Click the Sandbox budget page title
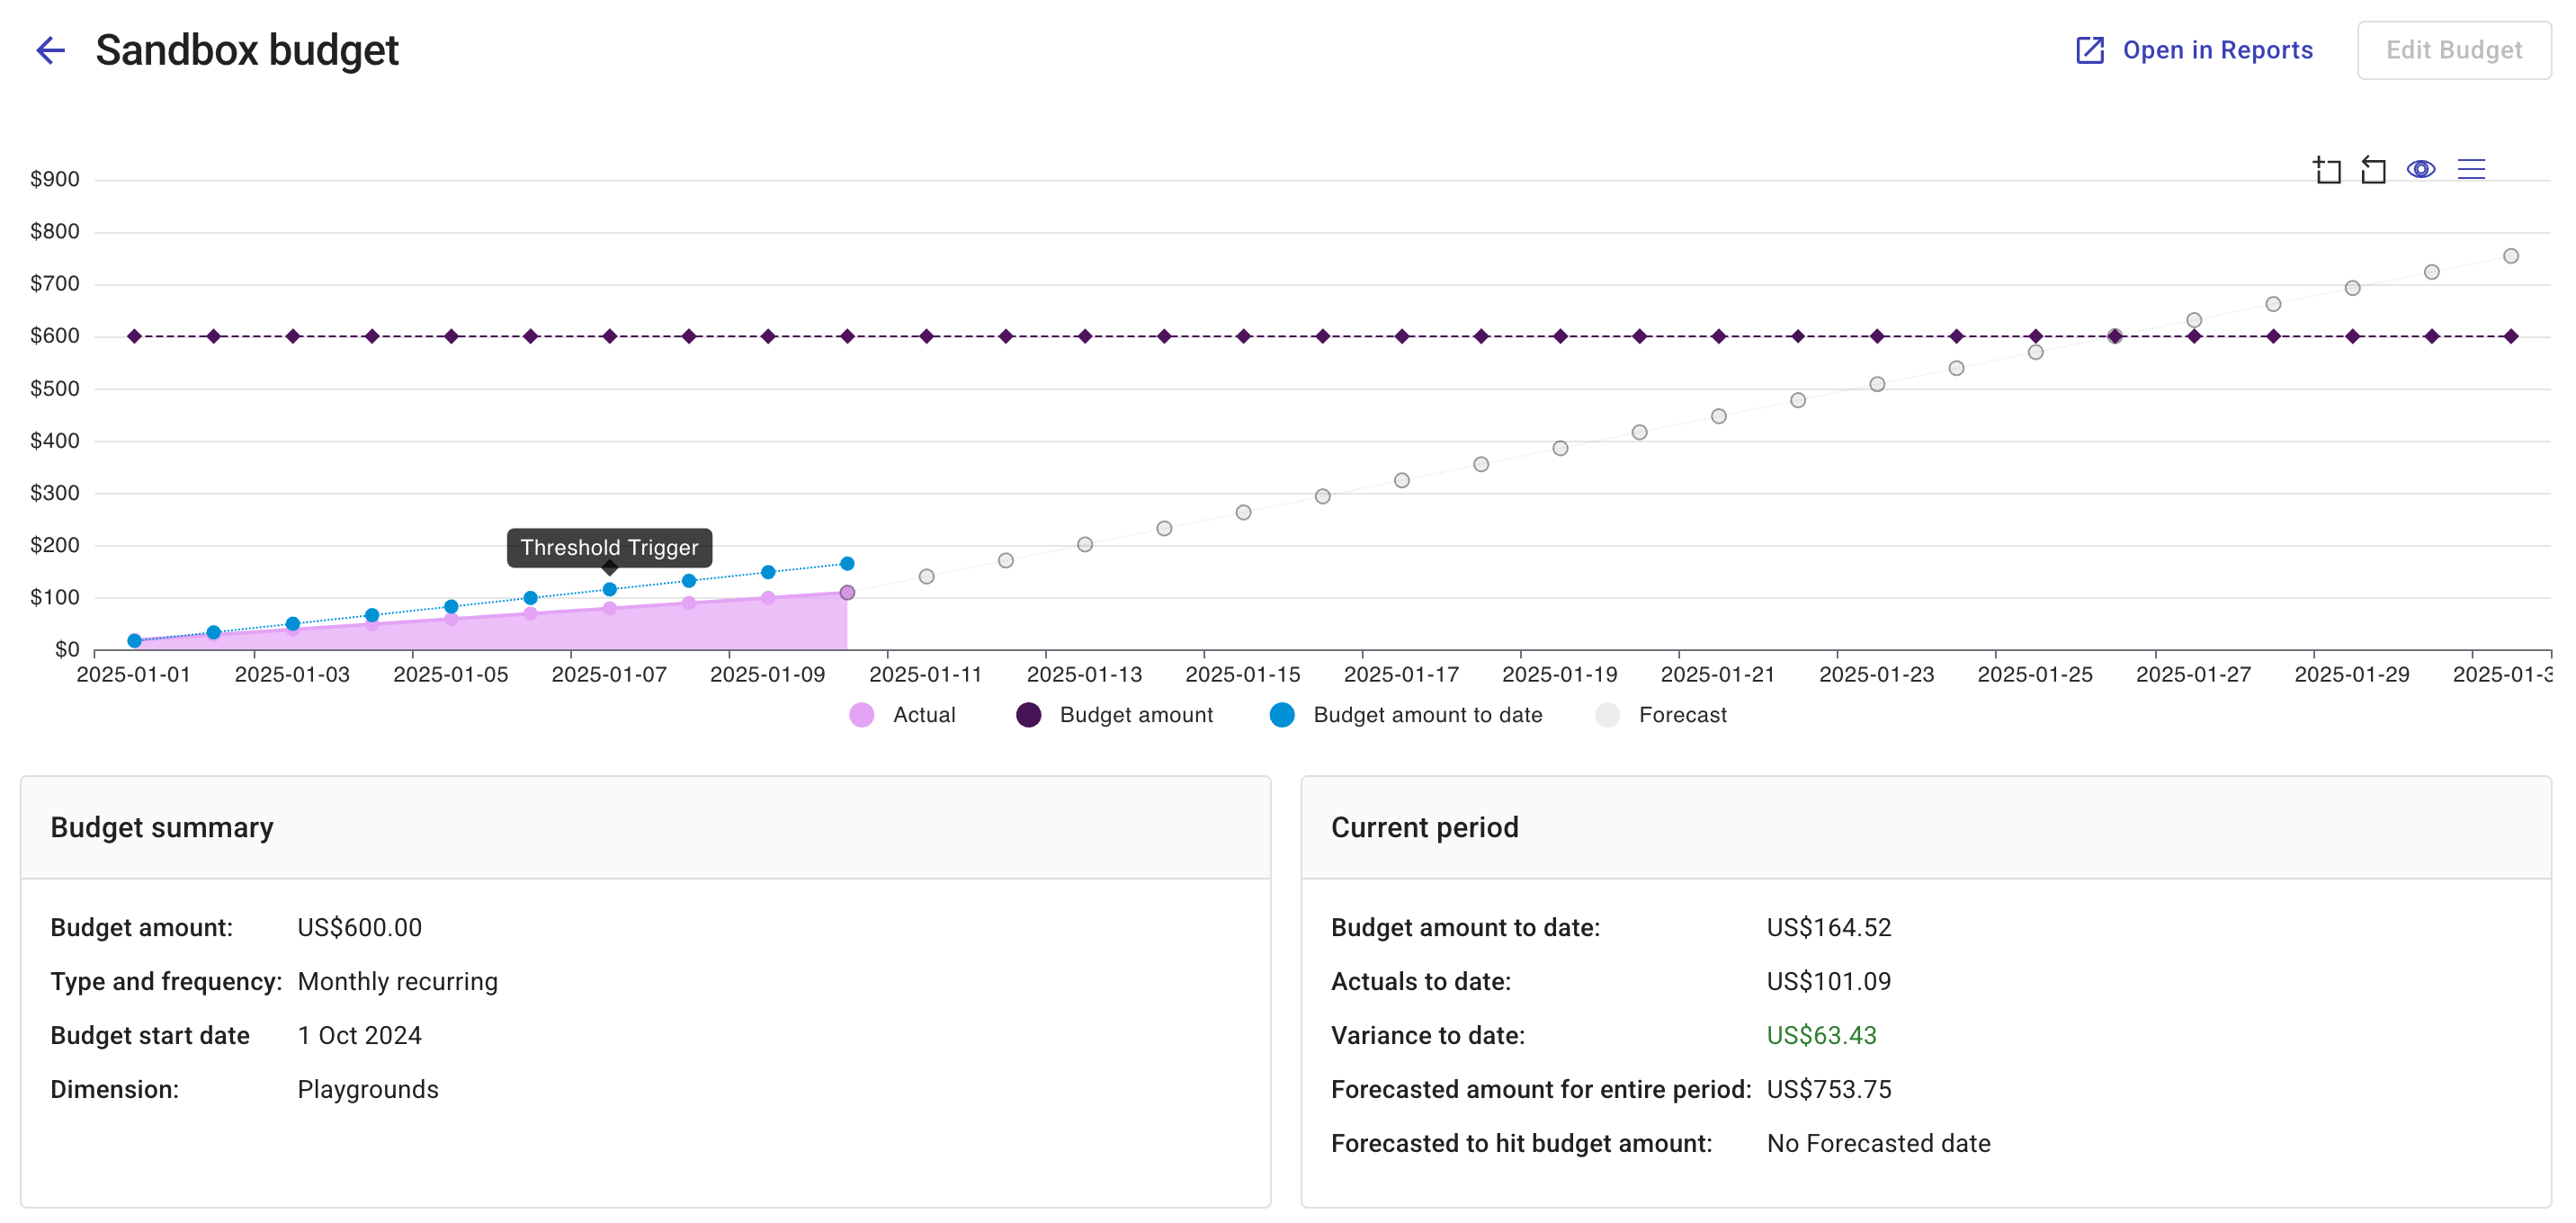 247,50
